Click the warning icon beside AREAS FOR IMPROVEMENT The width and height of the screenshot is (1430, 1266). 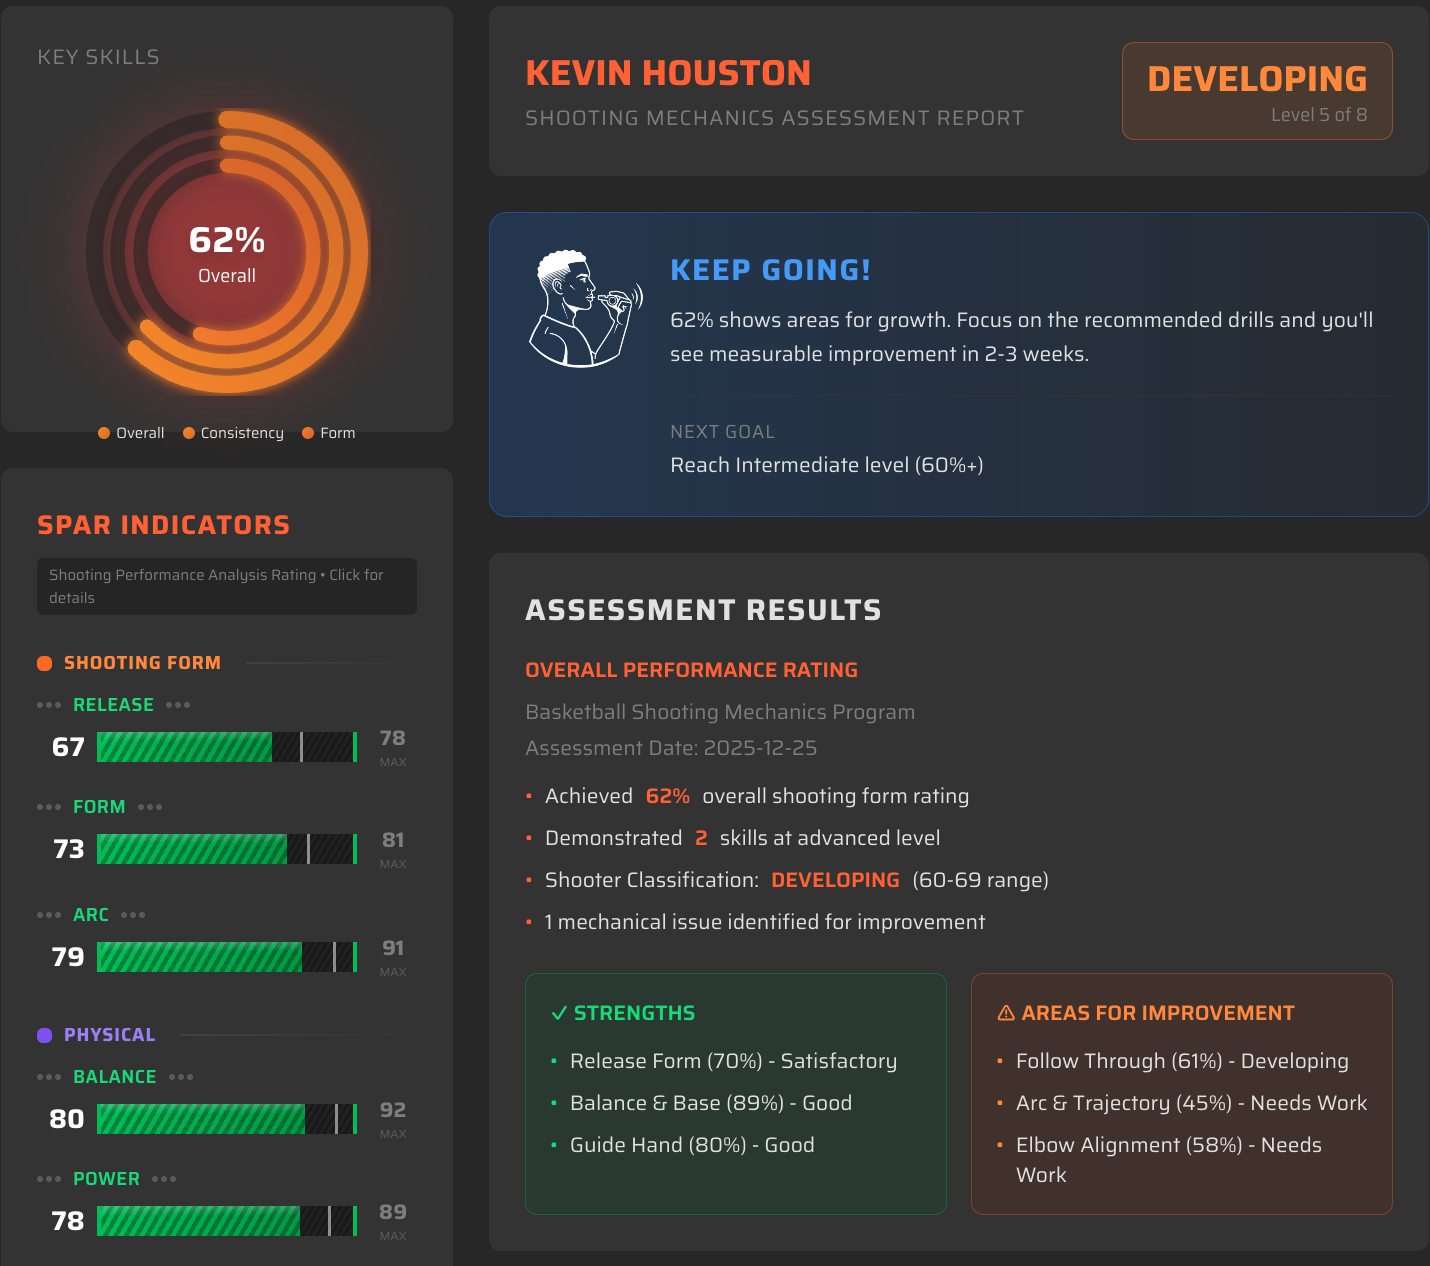point(1005,1013)
